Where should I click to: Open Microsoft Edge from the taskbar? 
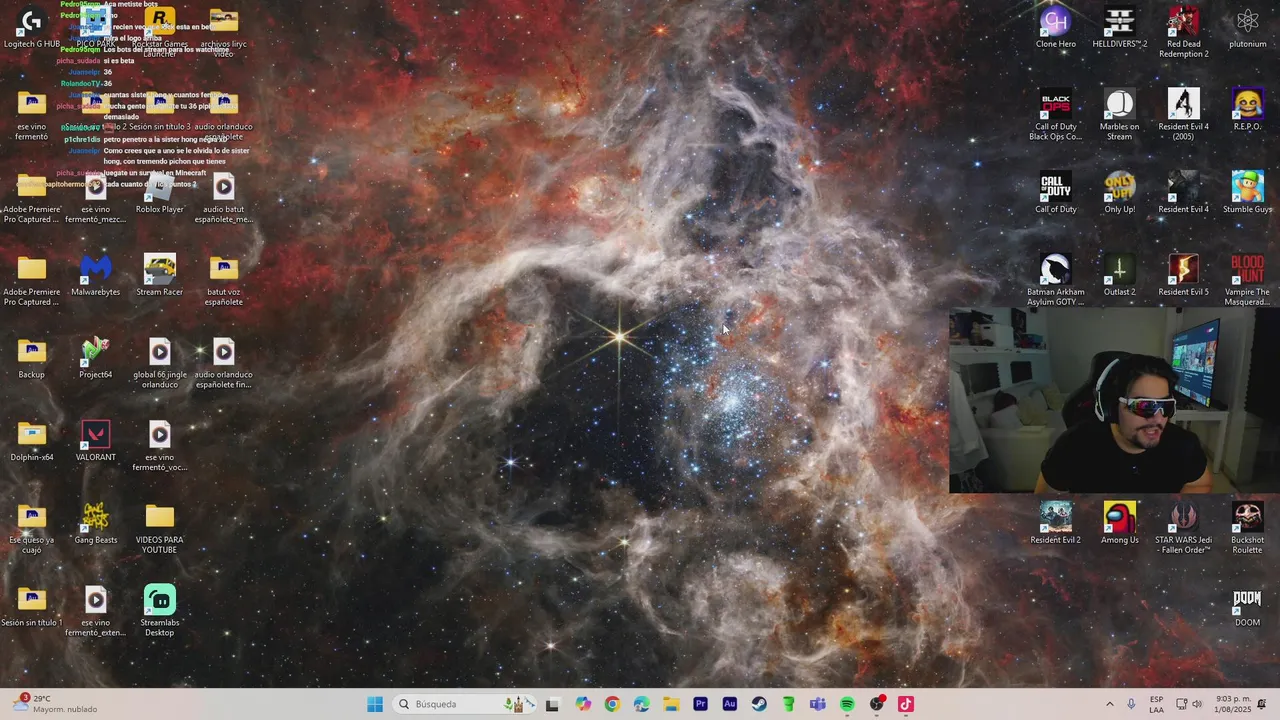click(x=642, y=704)
